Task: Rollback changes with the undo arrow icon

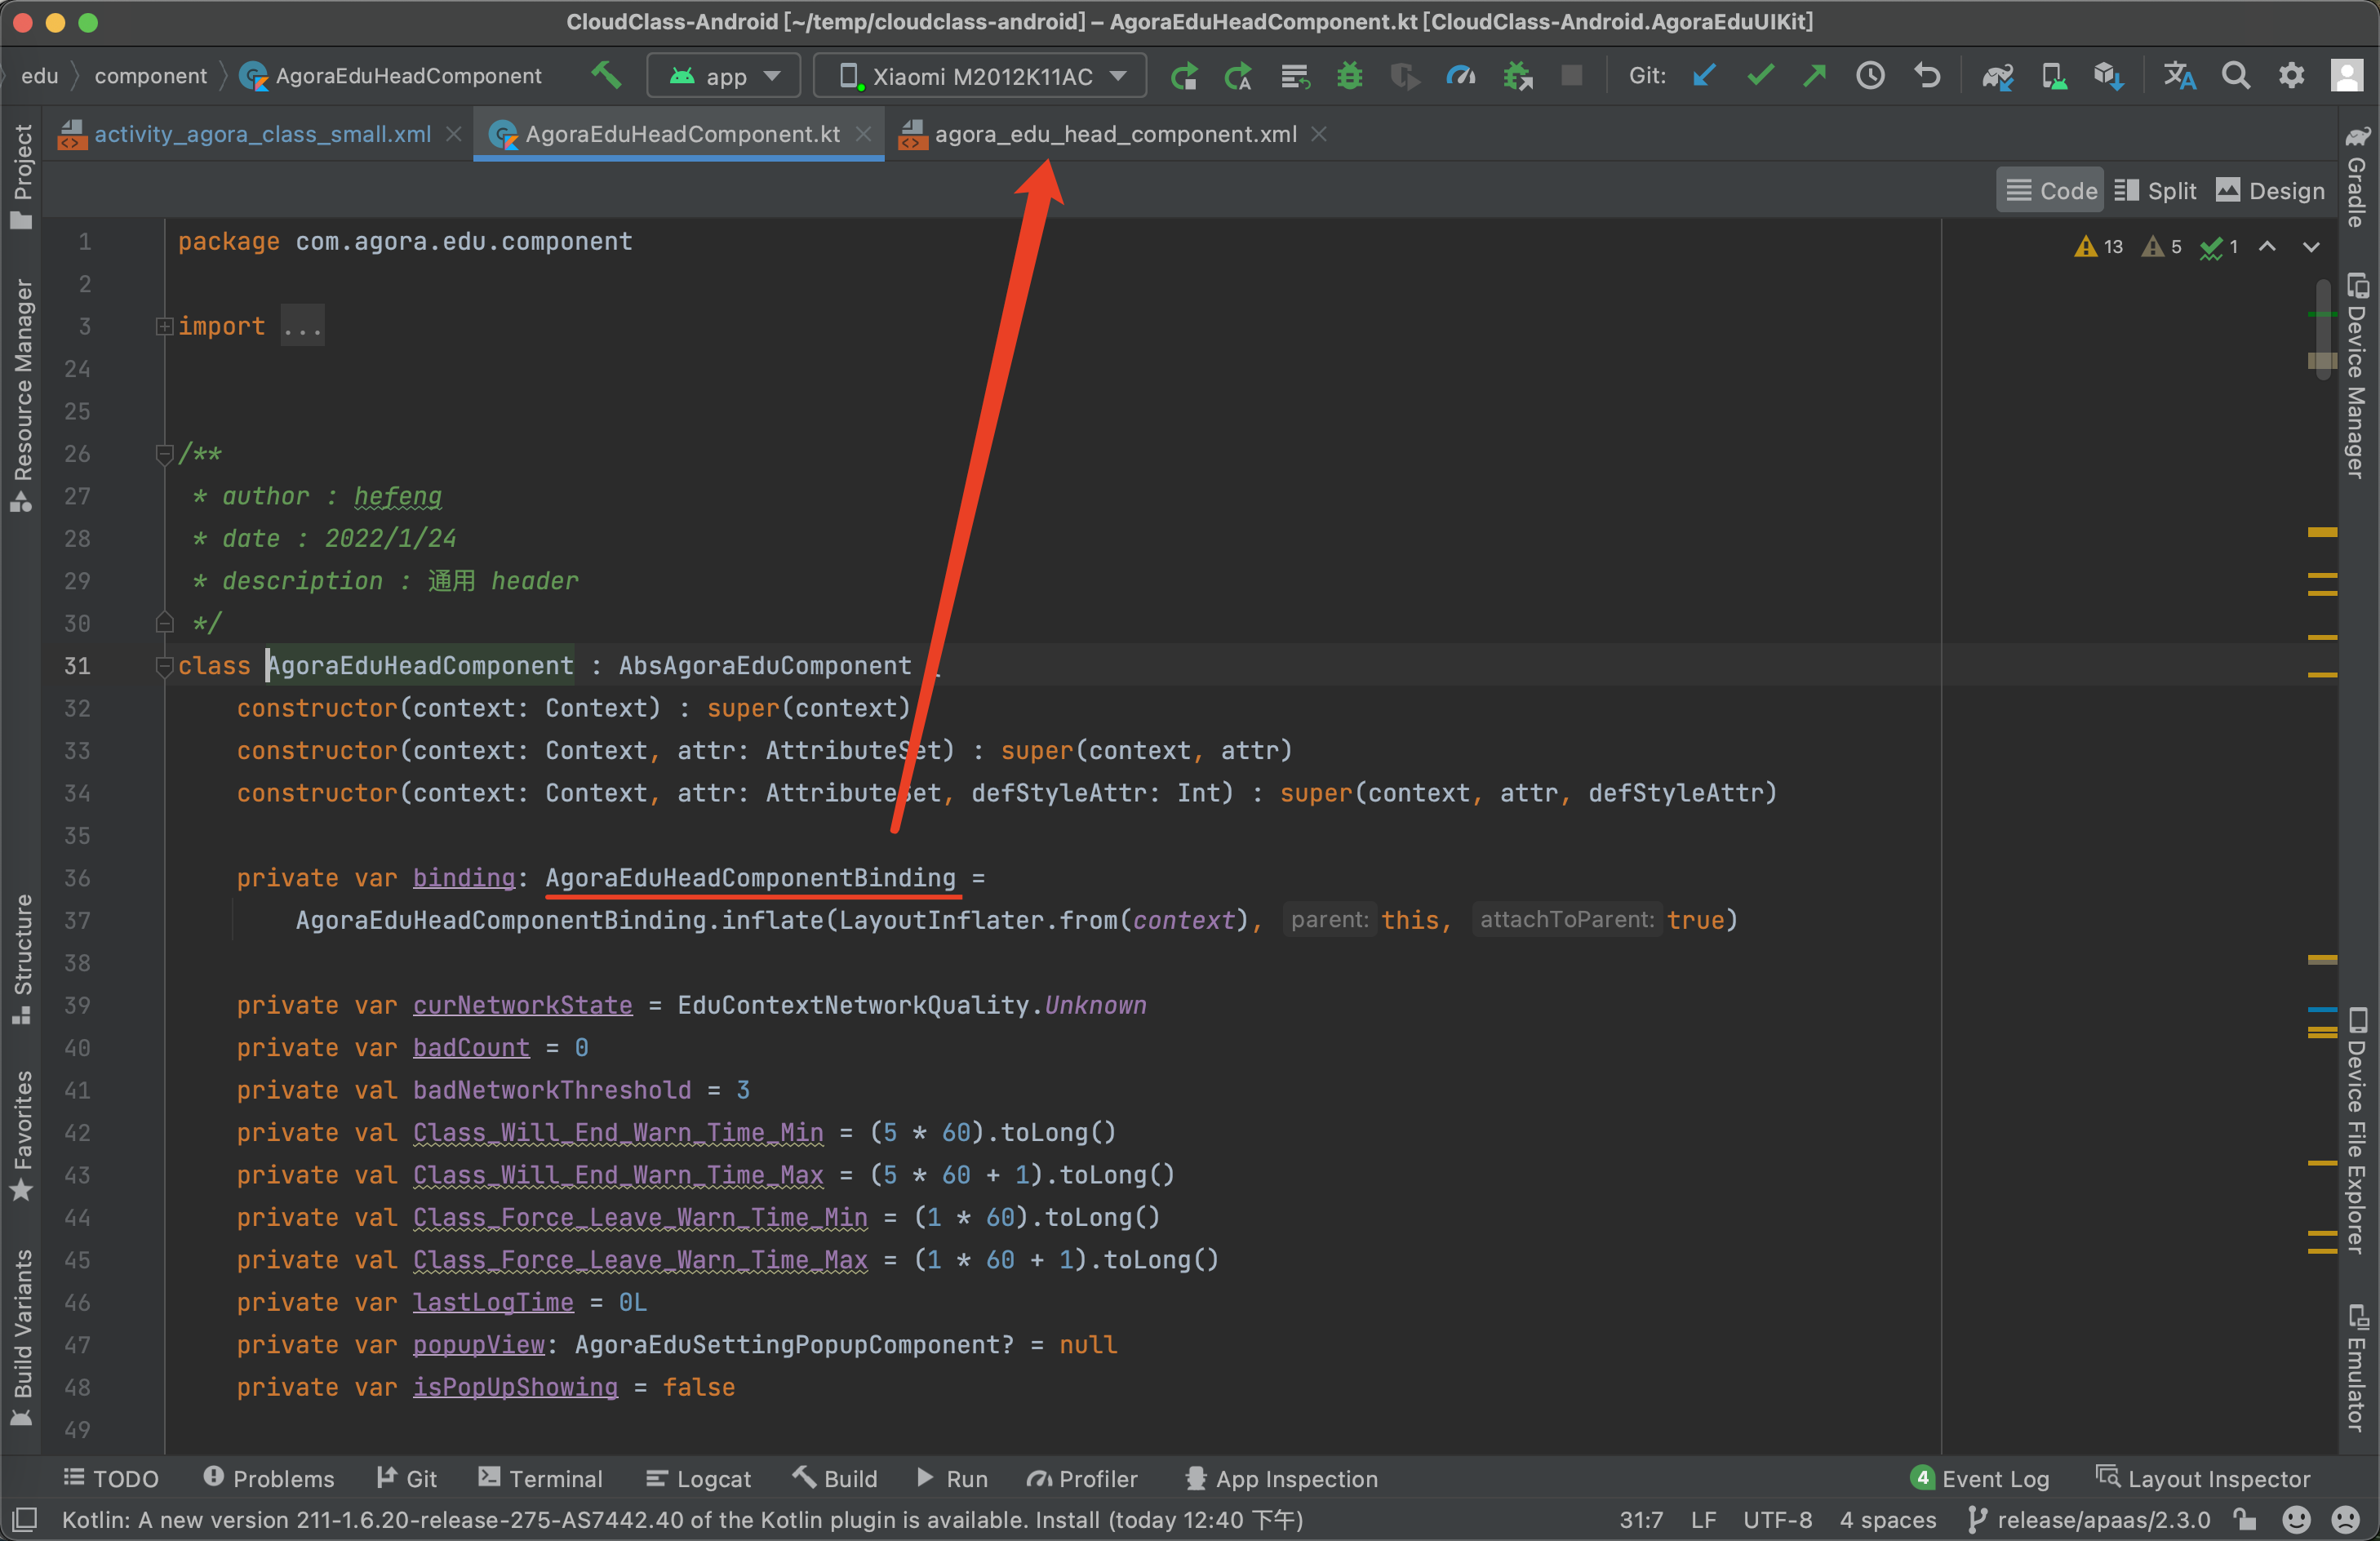Action: point(1927,76)
